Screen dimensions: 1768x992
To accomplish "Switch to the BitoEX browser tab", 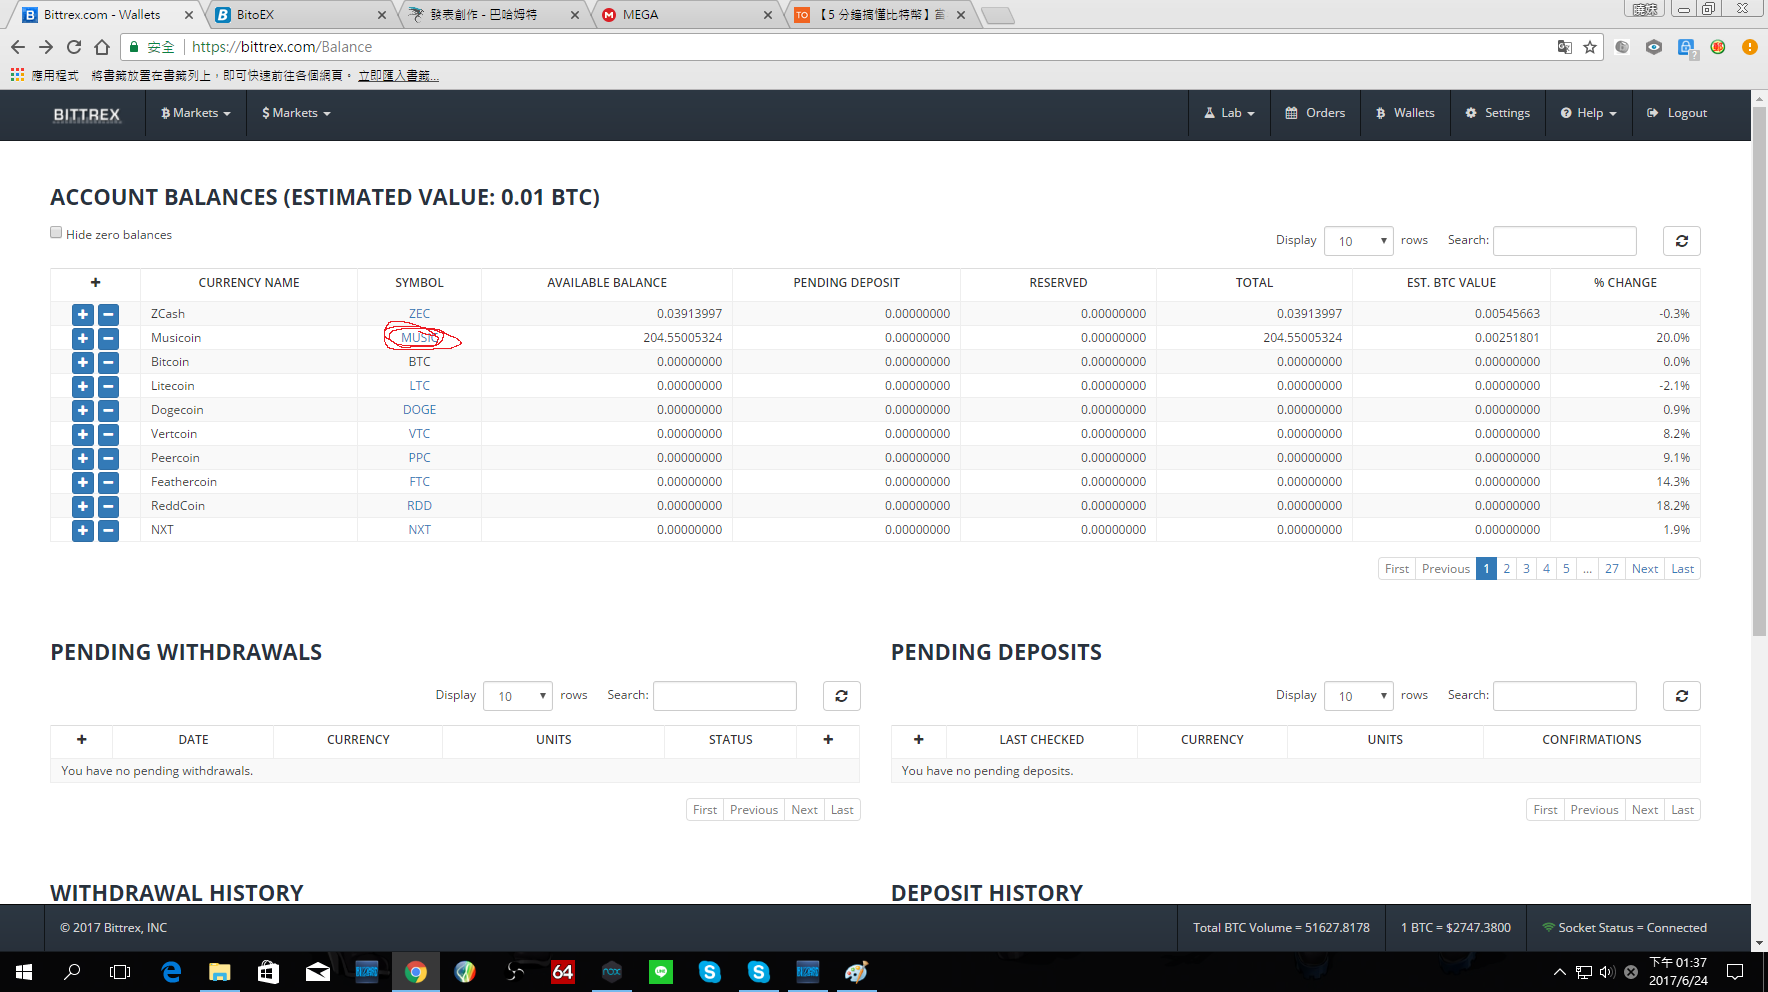I will point(298,15).
